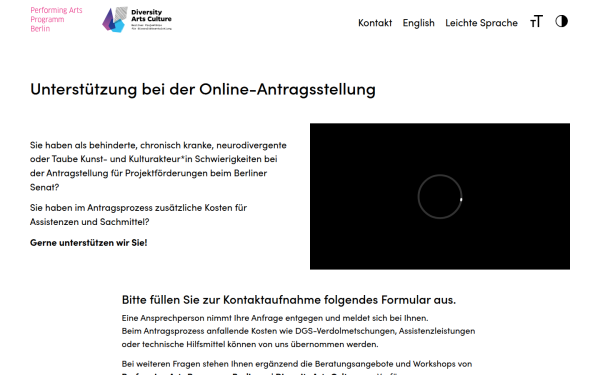Open the Diversity Arts Culture logo
Screen dimensions: 600x375
click(x=137, y=20)
